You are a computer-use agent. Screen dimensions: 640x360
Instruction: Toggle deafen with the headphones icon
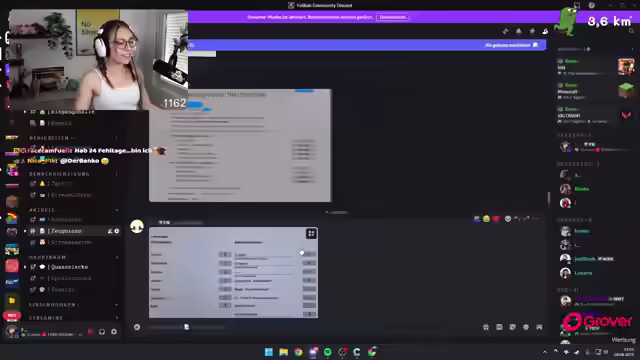pyautogui.click(x=102, y=332)
